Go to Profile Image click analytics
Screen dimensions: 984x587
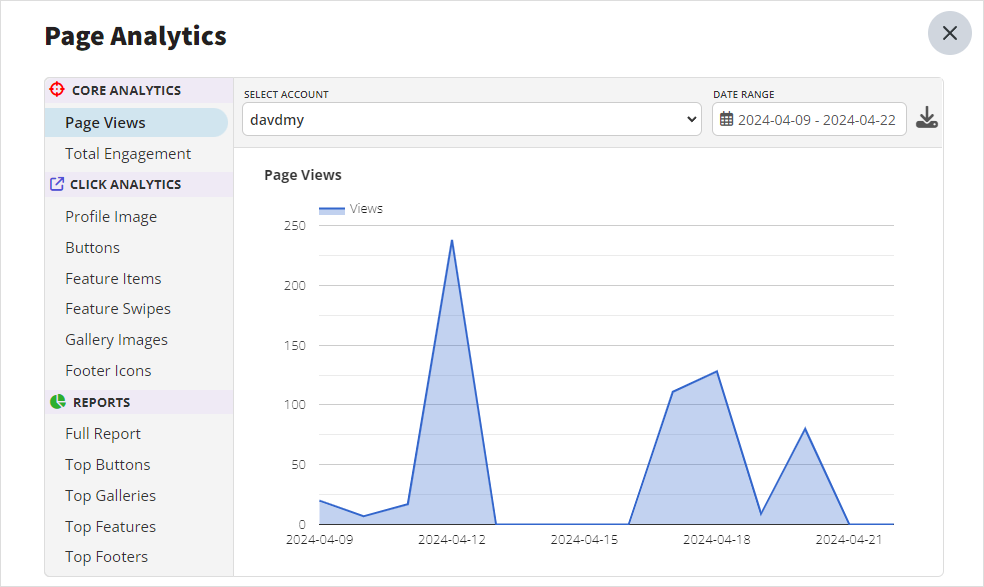tap(111, 217)
